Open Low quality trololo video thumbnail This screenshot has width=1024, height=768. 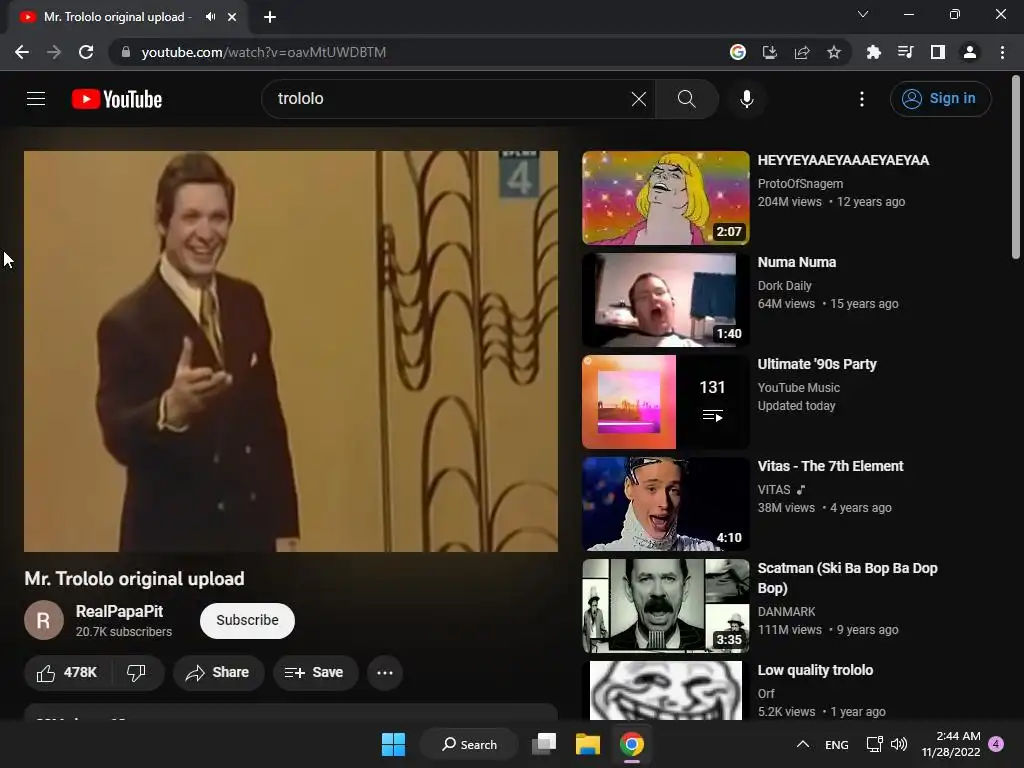665,690
